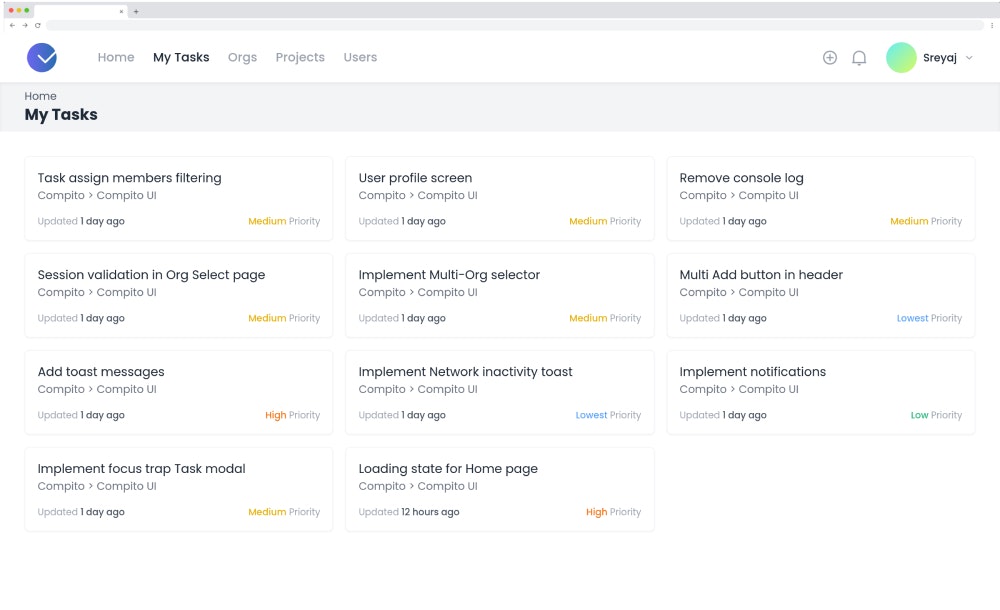Click the browser forward arrow
This screenshot has width=1000, height=610.
click(x=25, y=25)
